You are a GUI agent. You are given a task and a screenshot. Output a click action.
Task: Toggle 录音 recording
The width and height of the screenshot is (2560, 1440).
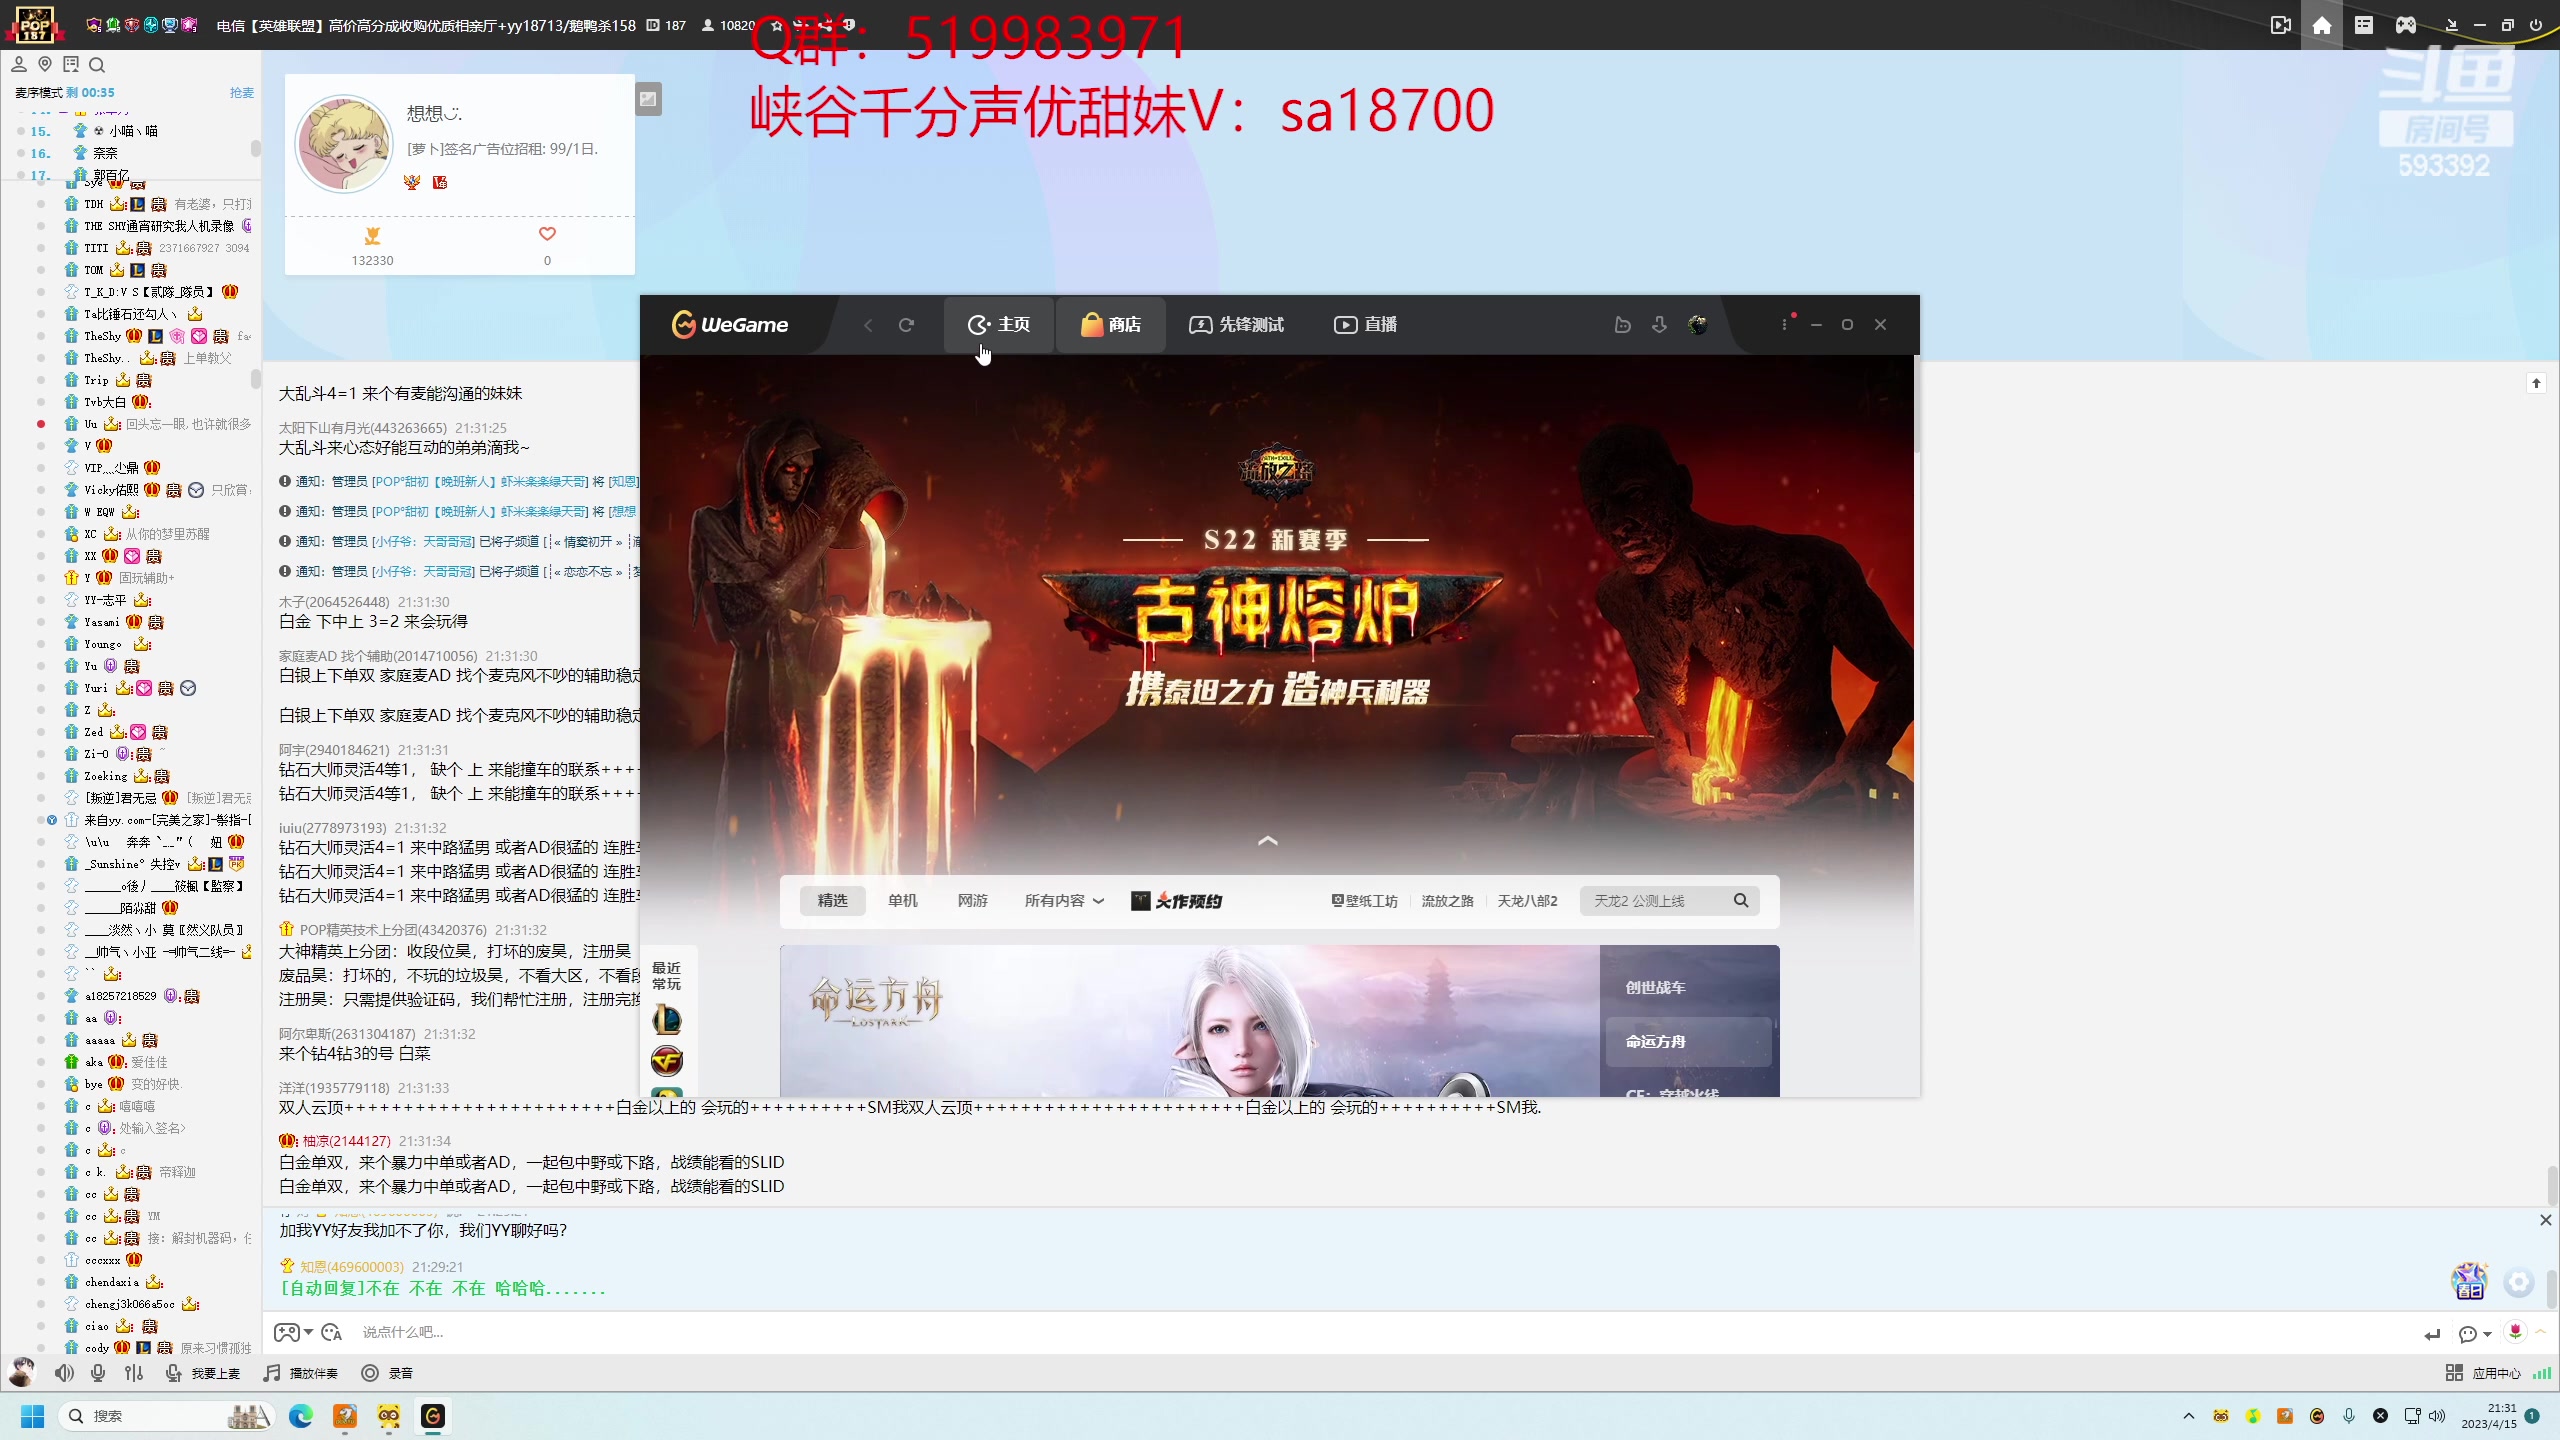coord(387,1373)
